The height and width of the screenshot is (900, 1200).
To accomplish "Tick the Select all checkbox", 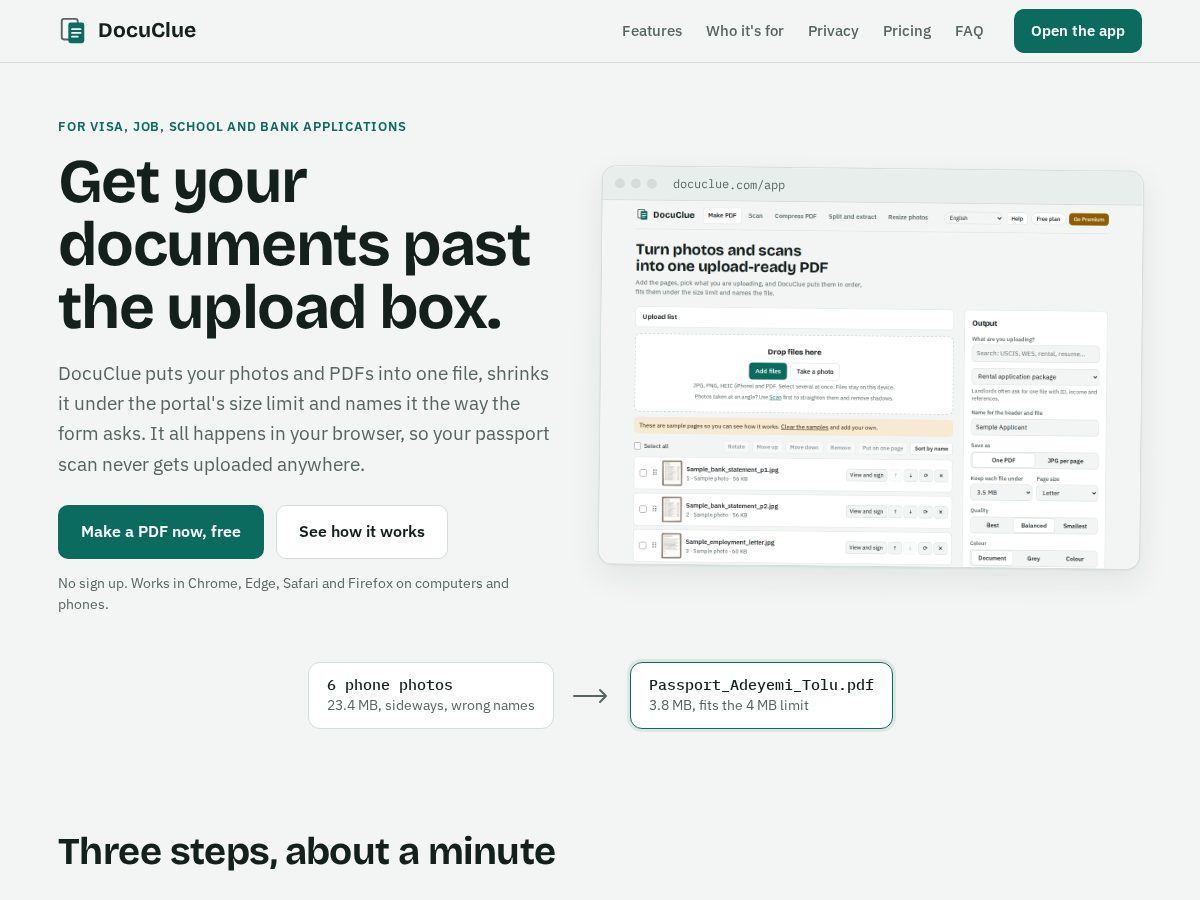I will tap(638, 446).
